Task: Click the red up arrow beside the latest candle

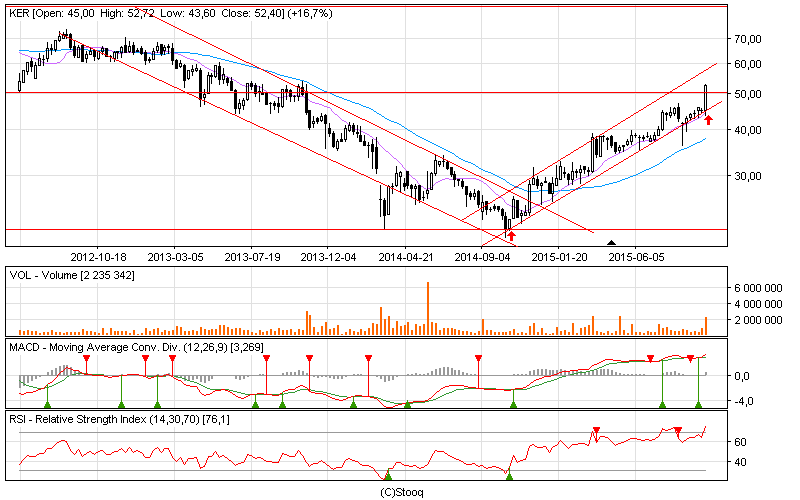Action: [708, 120]
